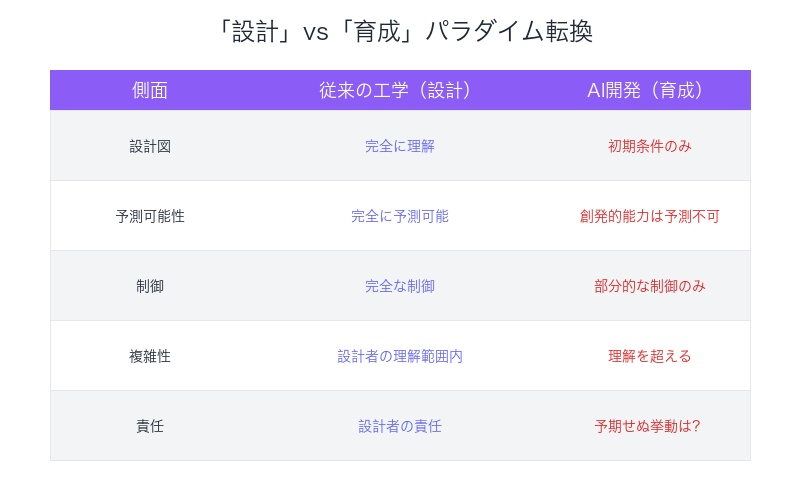Click the 責任 row label
The width and height of the screenshot is (800, 500).
[150, 426]
